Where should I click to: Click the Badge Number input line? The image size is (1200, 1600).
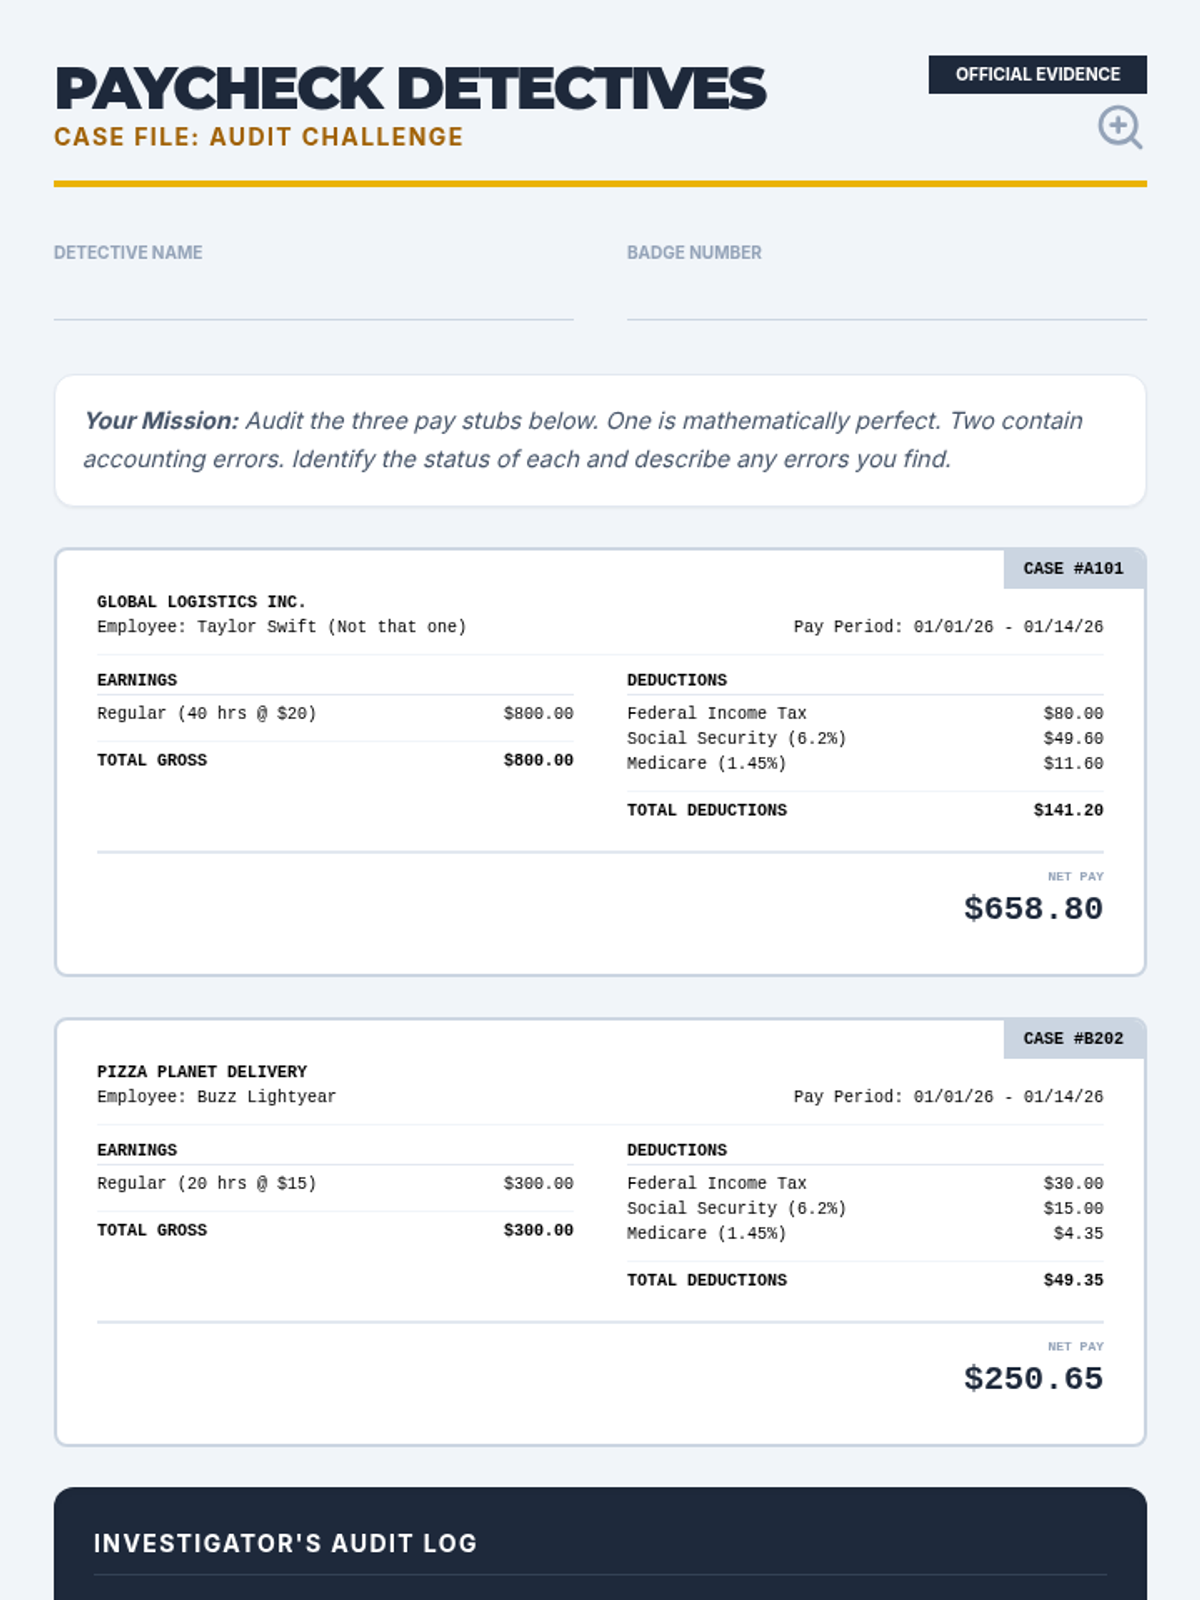point(886,301)
